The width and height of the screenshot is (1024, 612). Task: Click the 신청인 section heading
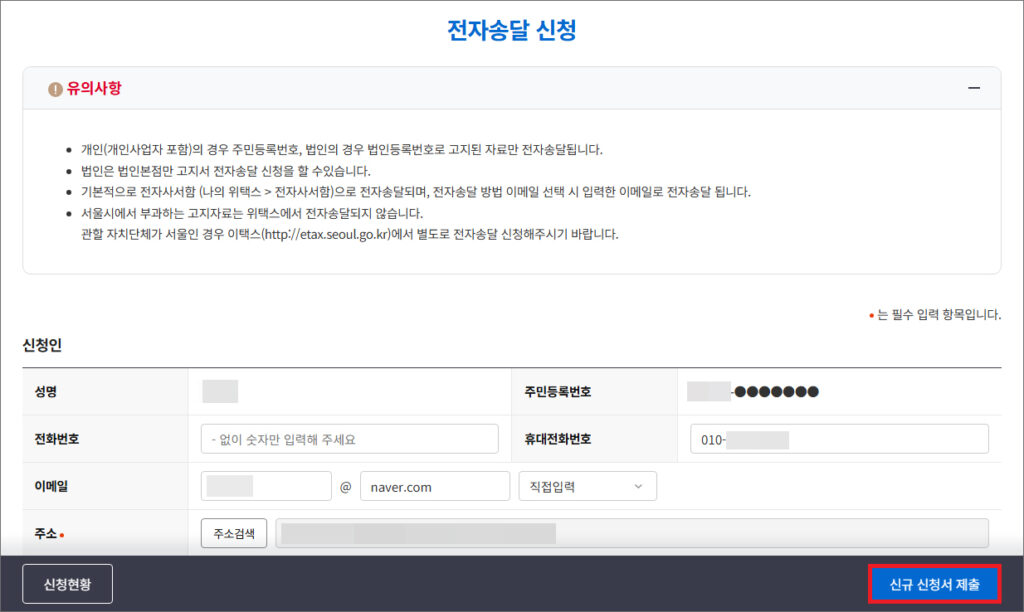43,344
